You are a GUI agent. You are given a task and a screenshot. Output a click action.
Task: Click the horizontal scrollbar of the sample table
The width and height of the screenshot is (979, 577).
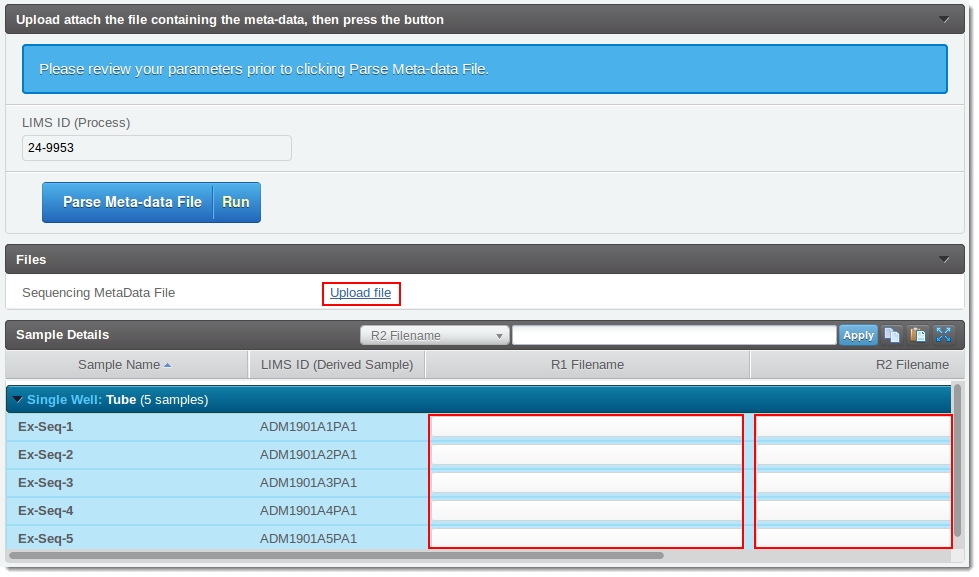(335, 555)
